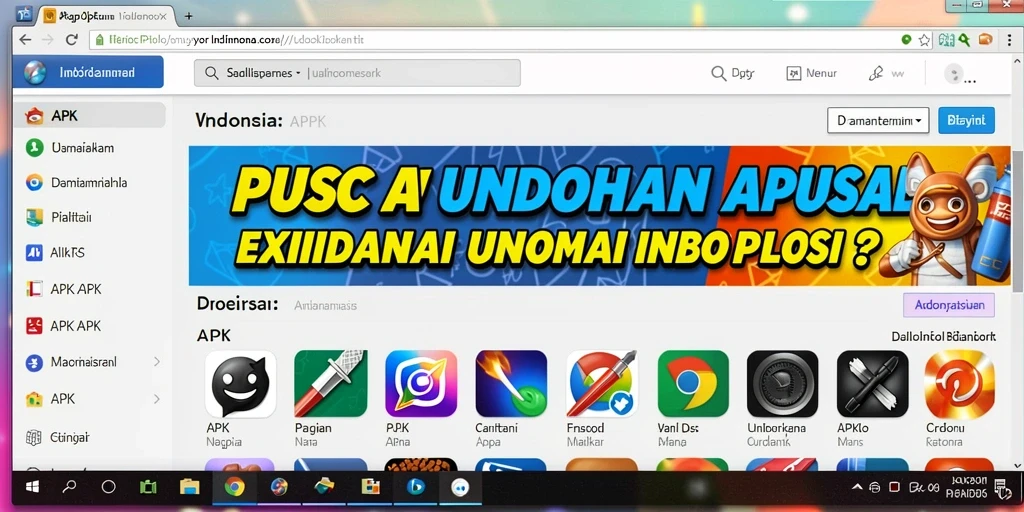Click the blue Btayint button

966,120
